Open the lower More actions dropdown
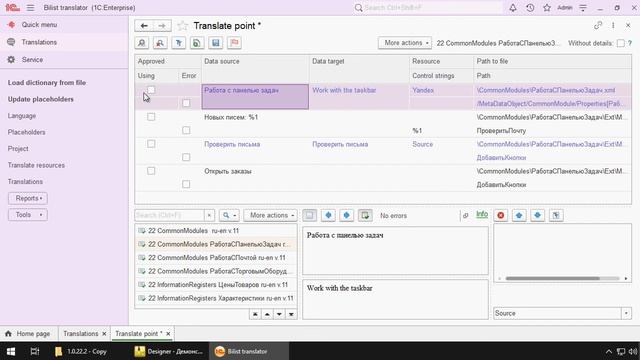Viewport: 640px width, 360px height. (271, 215)
